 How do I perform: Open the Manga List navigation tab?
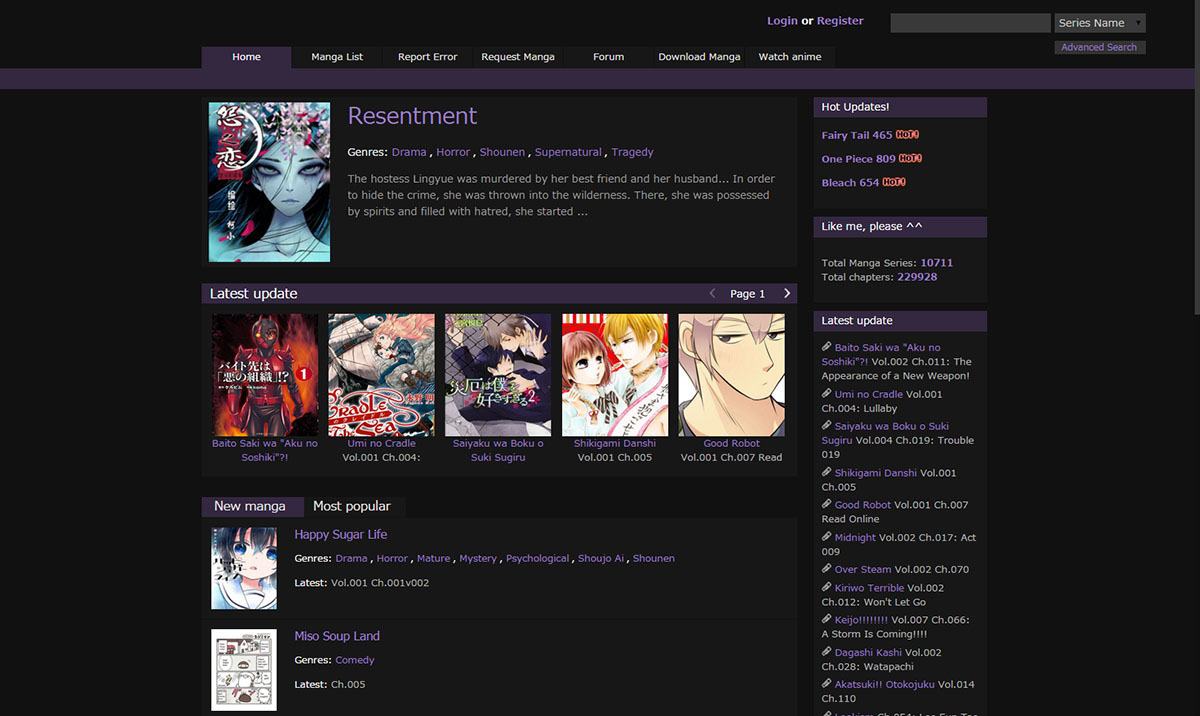[x=337, y=57]
